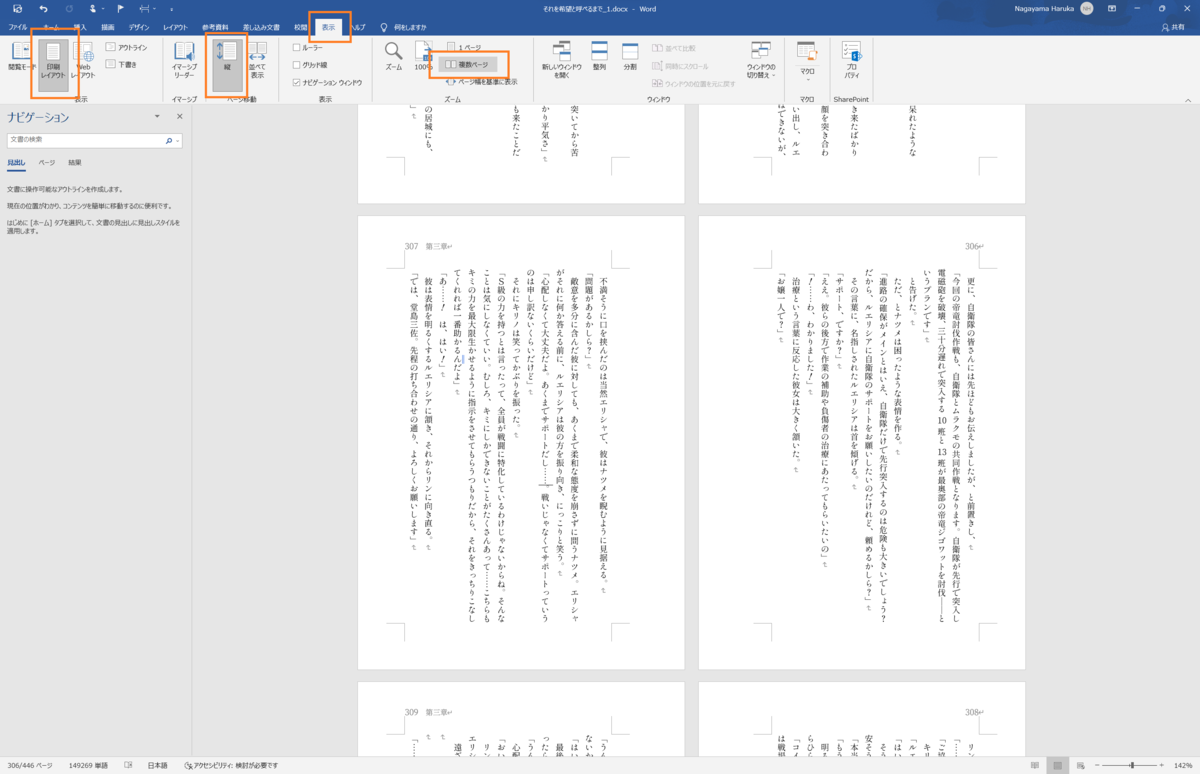The width and height of the screenshot is (1200, 774).
Task: Collapse the ribbon with the chevron
Action: (x=1188, y=100)
